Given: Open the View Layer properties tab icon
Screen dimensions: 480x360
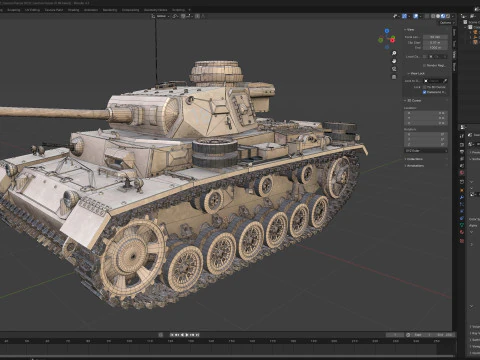Looking at the screenshot, I should pyautogui.click(x=462, y=159).
